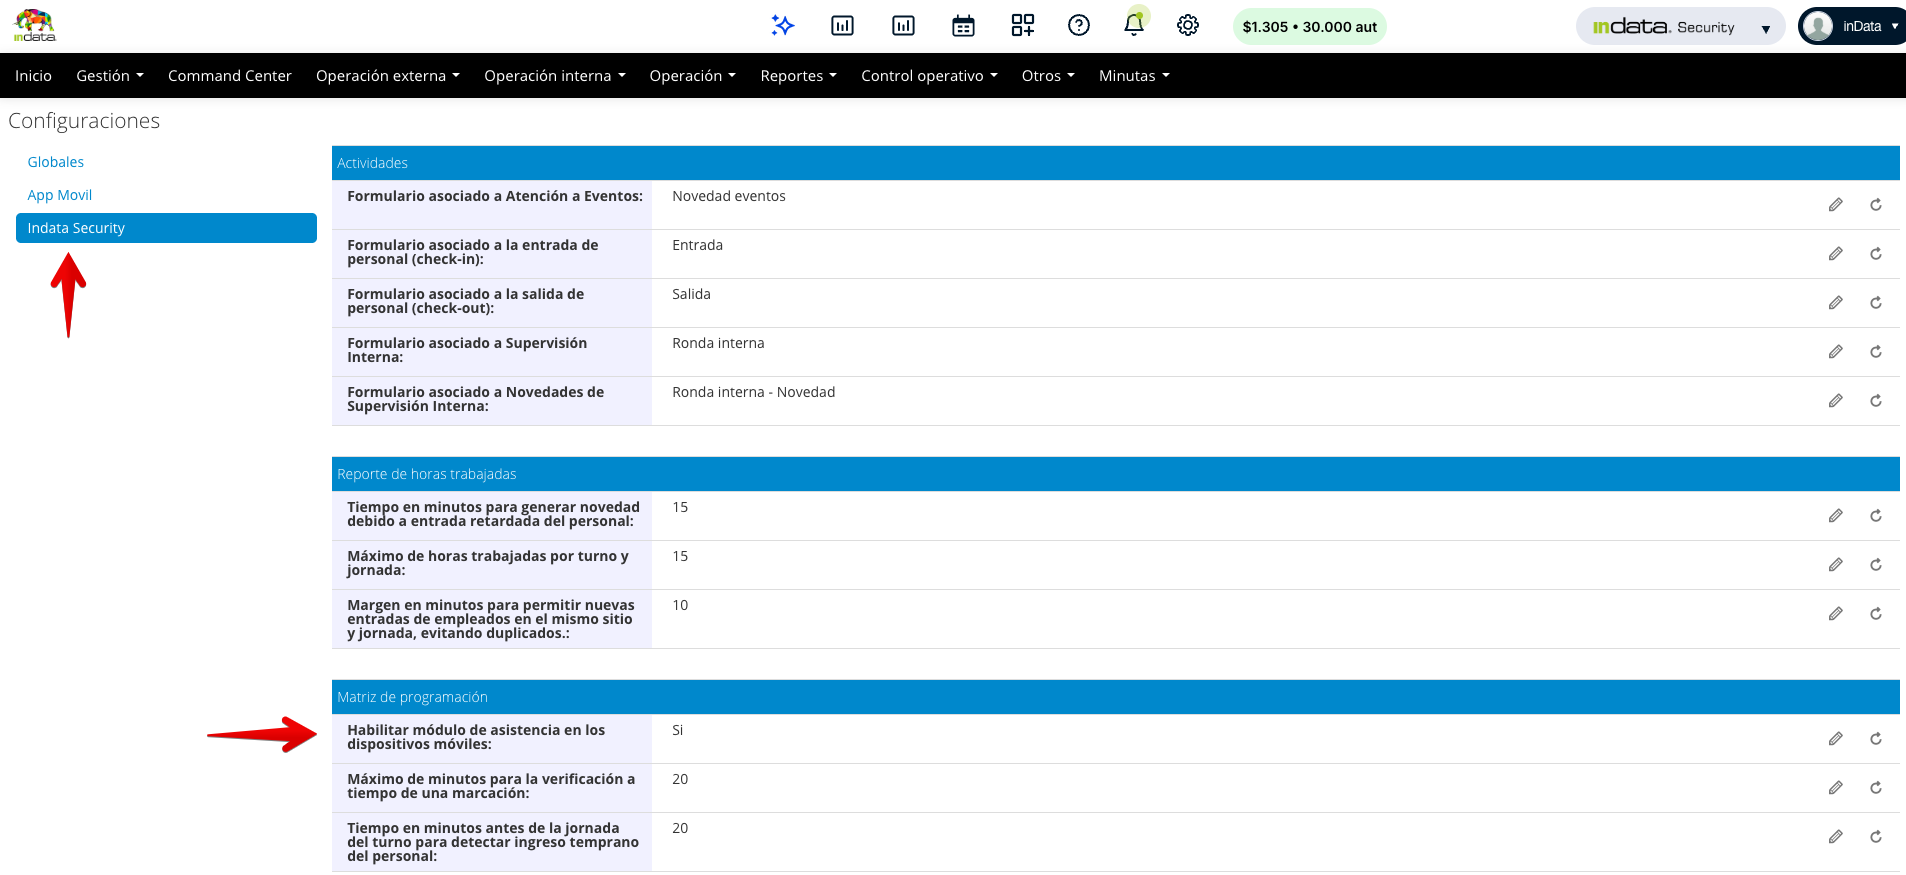
Task: Click the AI sparkle icon in top toolbar
Action: pyautogui.click(x=782, y=26)
